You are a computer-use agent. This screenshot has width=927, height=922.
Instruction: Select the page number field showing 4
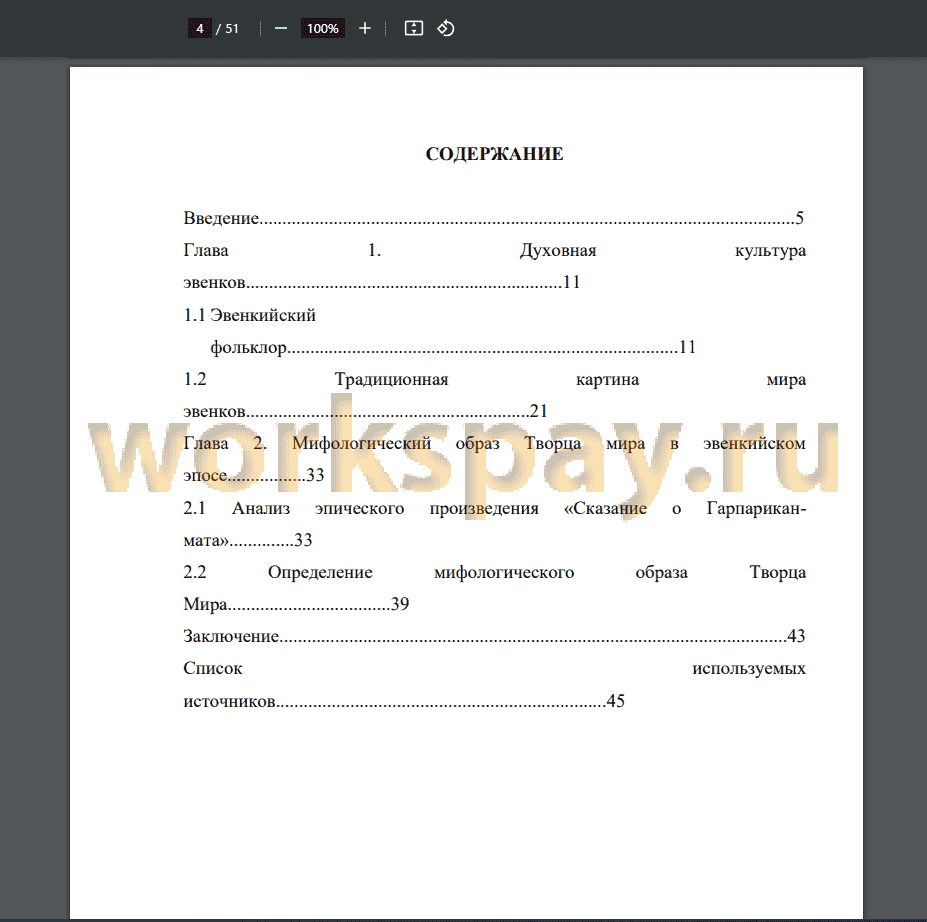(x=200, y=28)
